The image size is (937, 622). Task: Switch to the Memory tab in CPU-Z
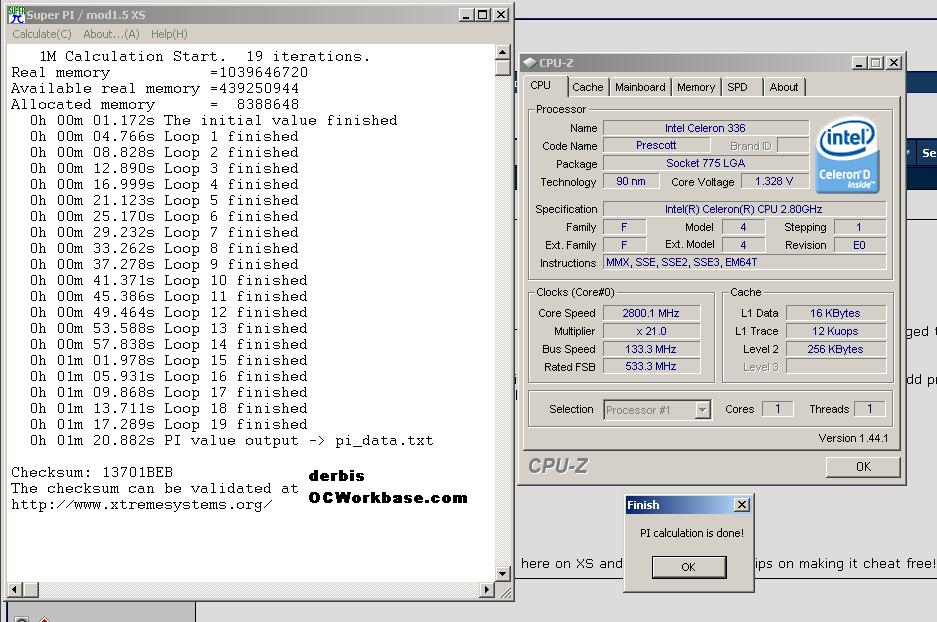(x=696, y=87)
